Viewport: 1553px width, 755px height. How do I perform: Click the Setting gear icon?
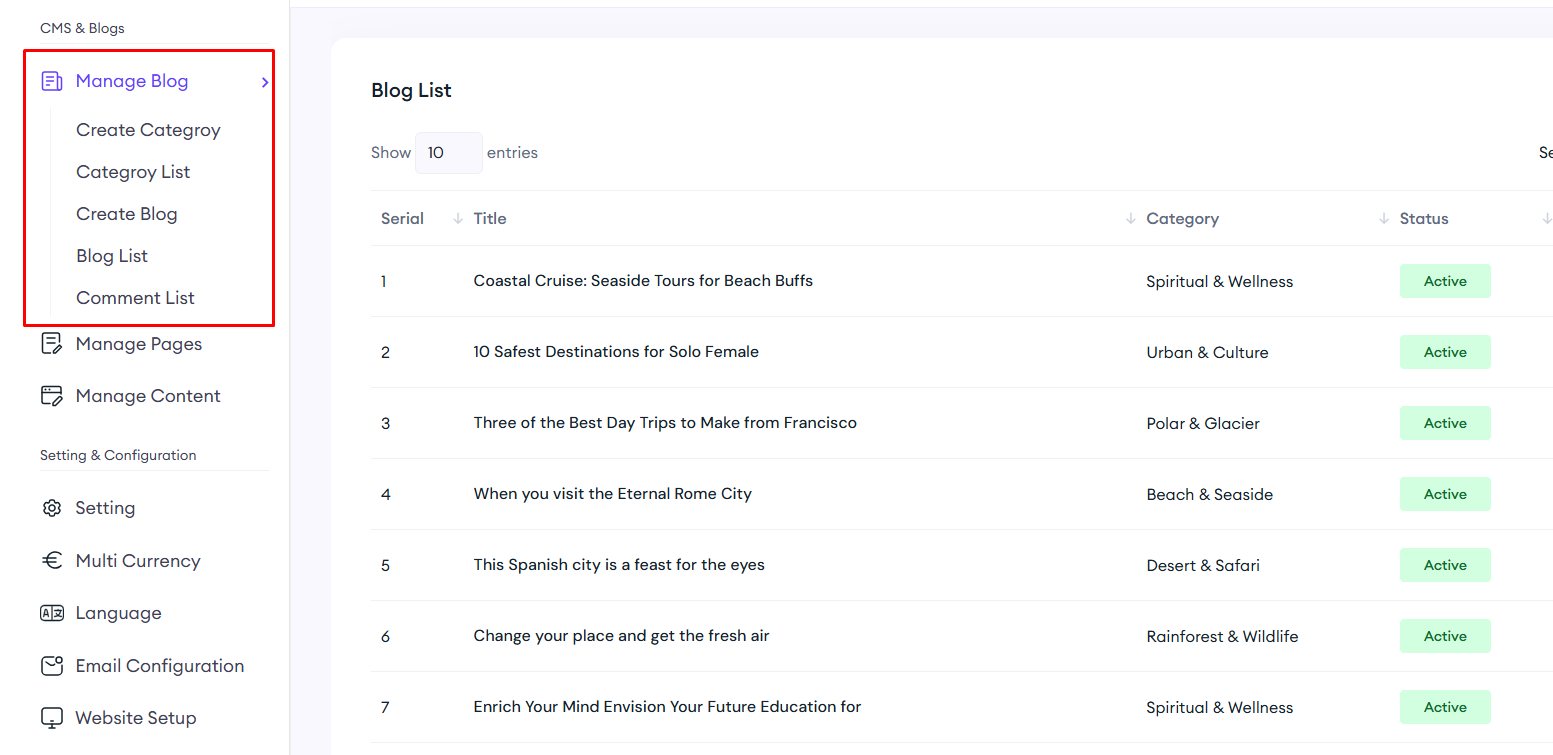(51, 508)
